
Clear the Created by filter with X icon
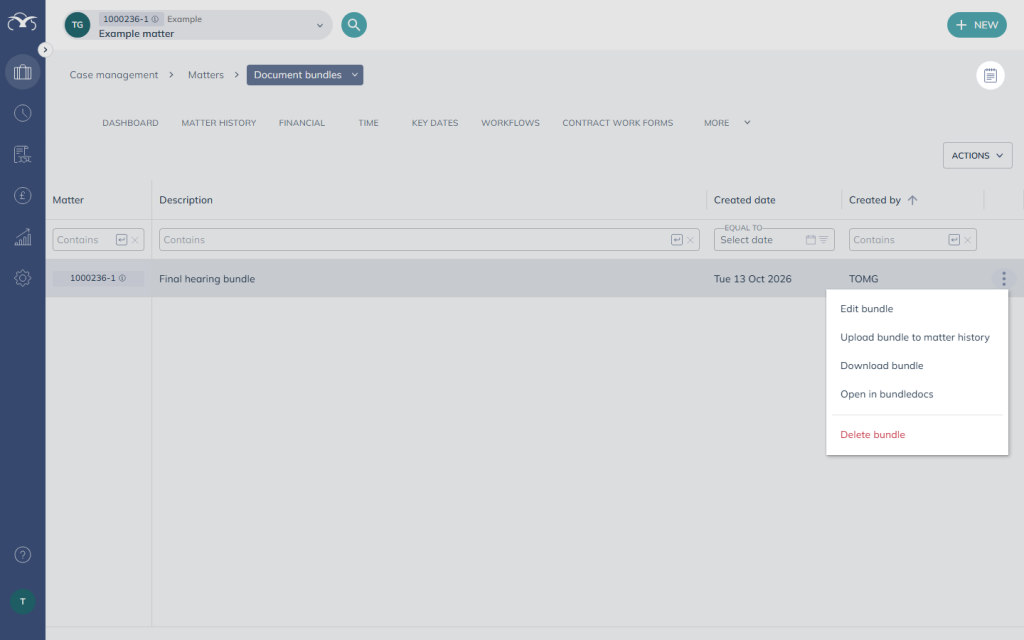pos(967,240)
